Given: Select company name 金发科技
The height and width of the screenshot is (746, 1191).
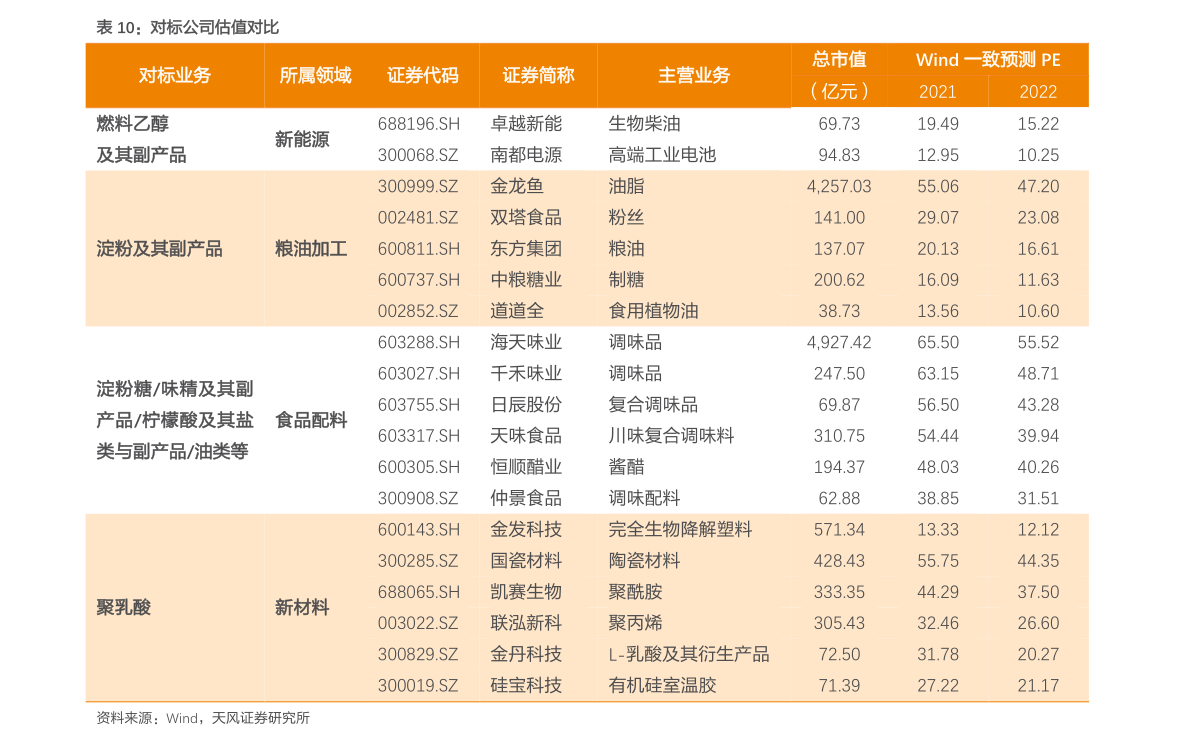Looking at the screenshot, I should pos(526,529).
